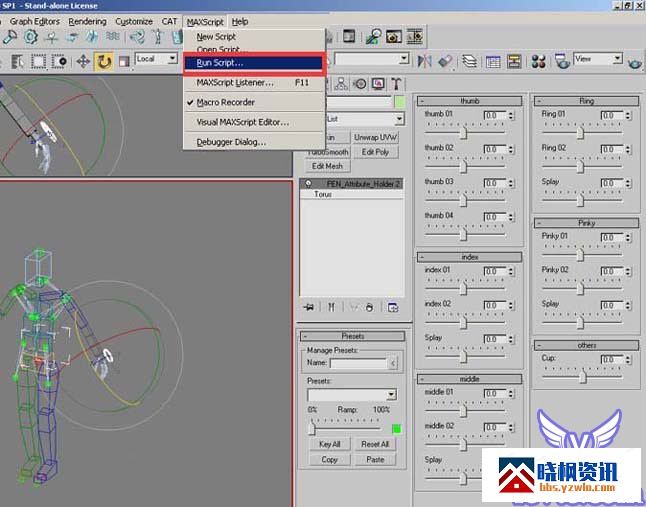Image resolution: width=646 pixels, height=507 pixels.
Task: Collapse the others rollout
Action: point(586,345)
